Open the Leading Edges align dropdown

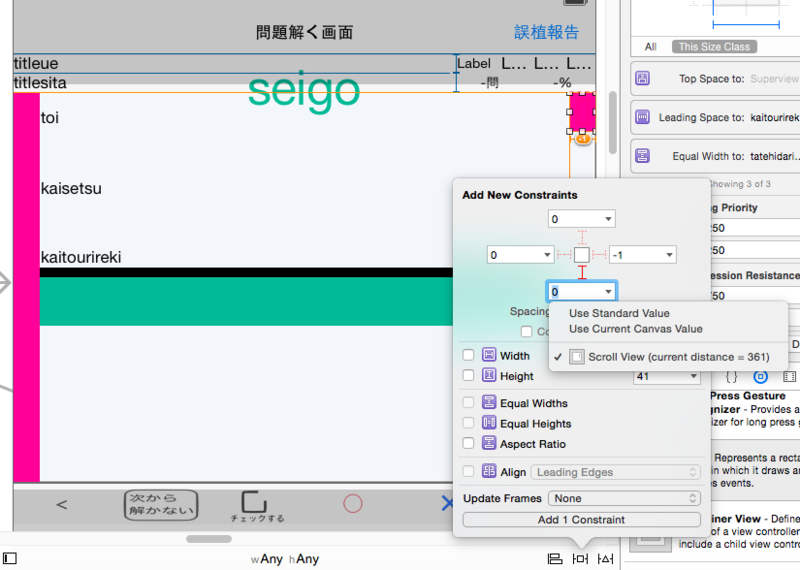(x=616, y=472)
